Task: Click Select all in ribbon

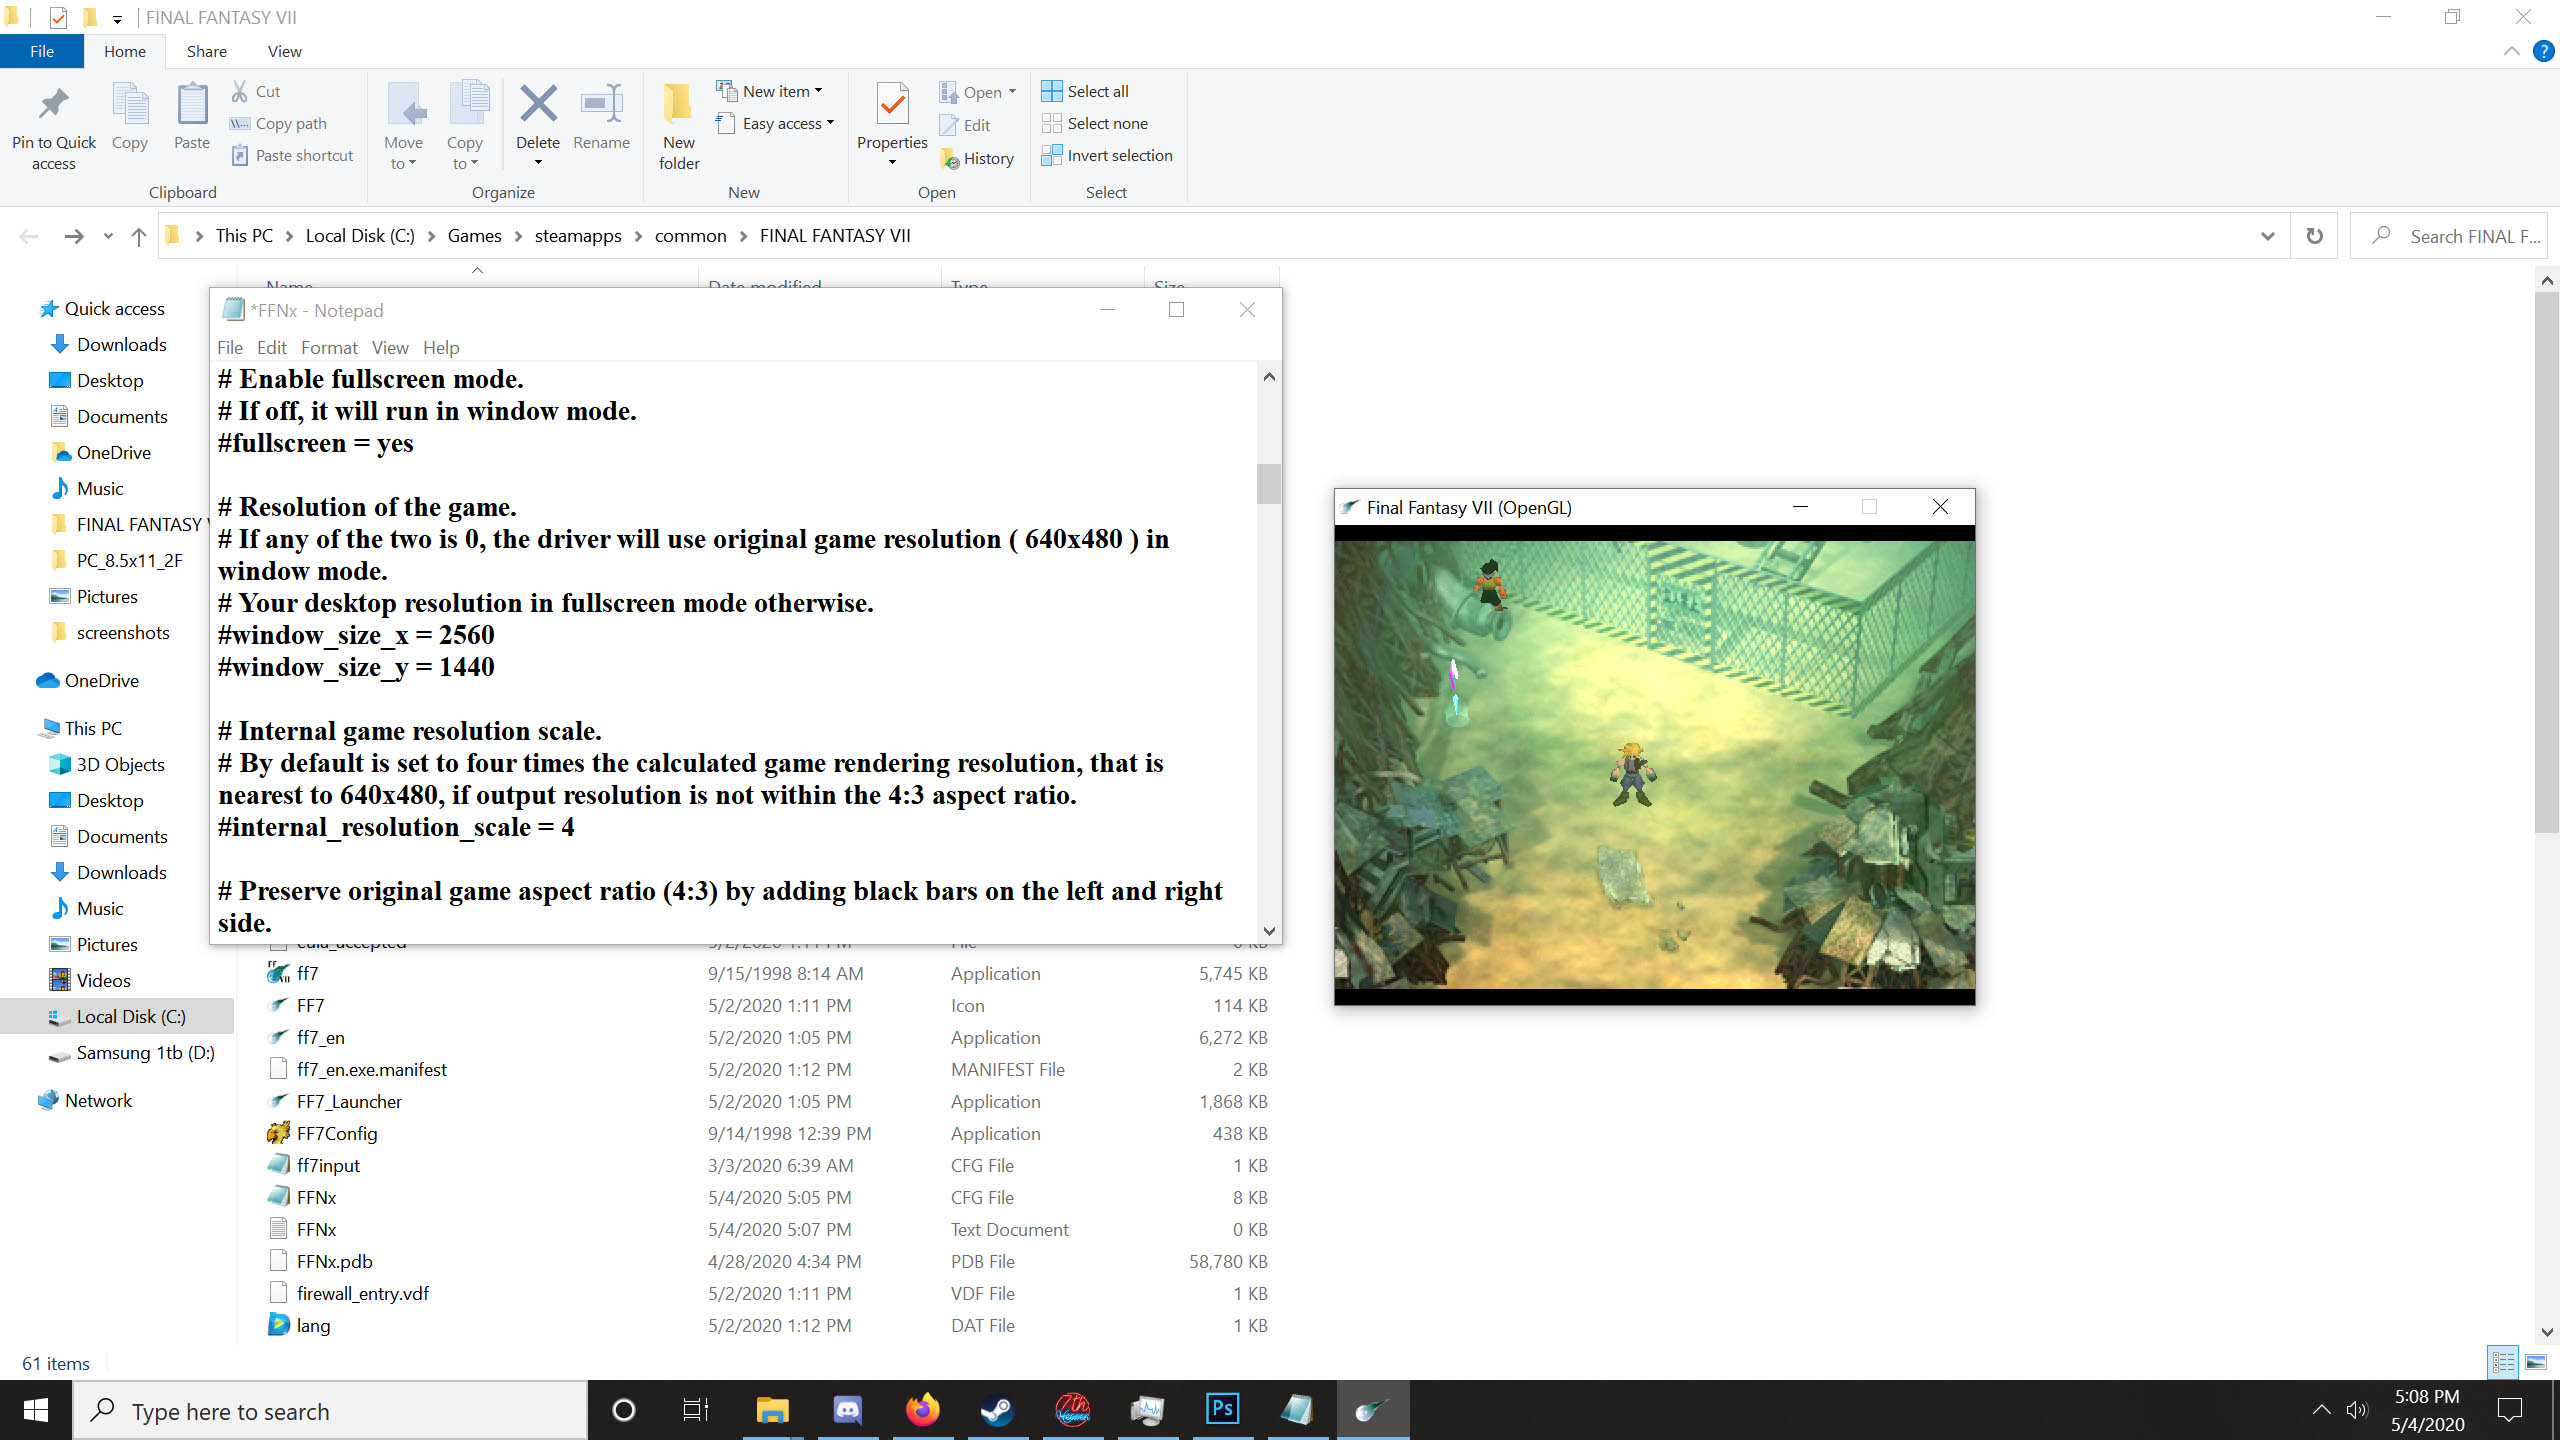Action: click(x=1085, y=91)
